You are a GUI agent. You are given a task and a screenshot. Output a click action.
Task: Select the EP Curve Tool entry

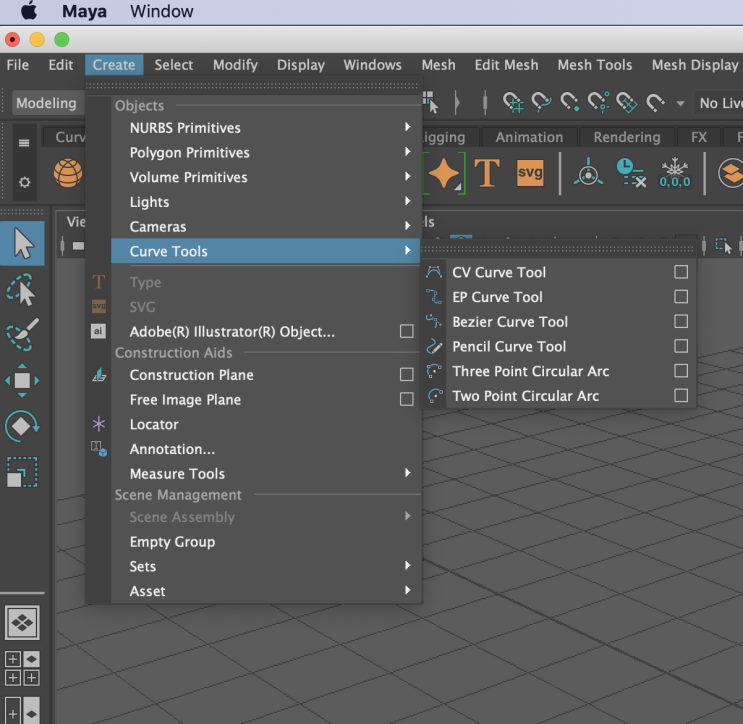497,297
